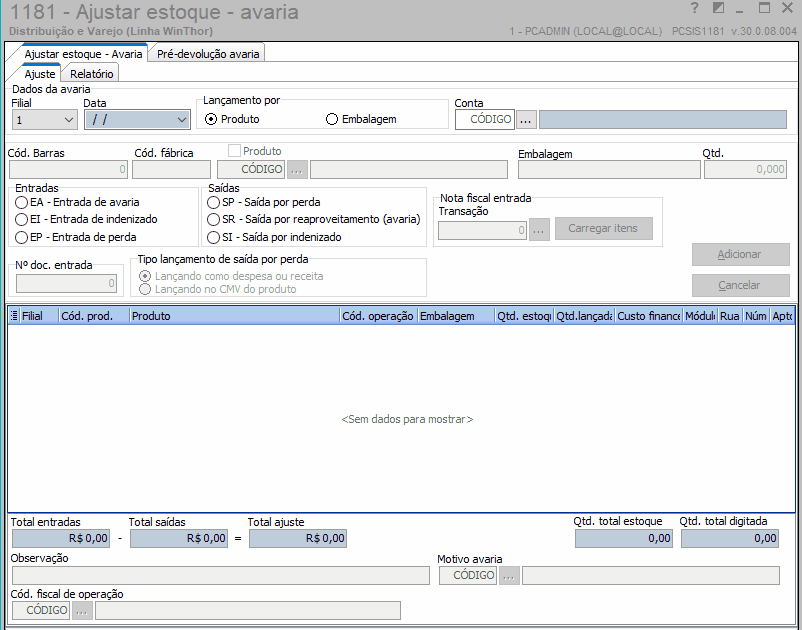Click the Conta CÓDIGO input field

click(x=485, y=120)
